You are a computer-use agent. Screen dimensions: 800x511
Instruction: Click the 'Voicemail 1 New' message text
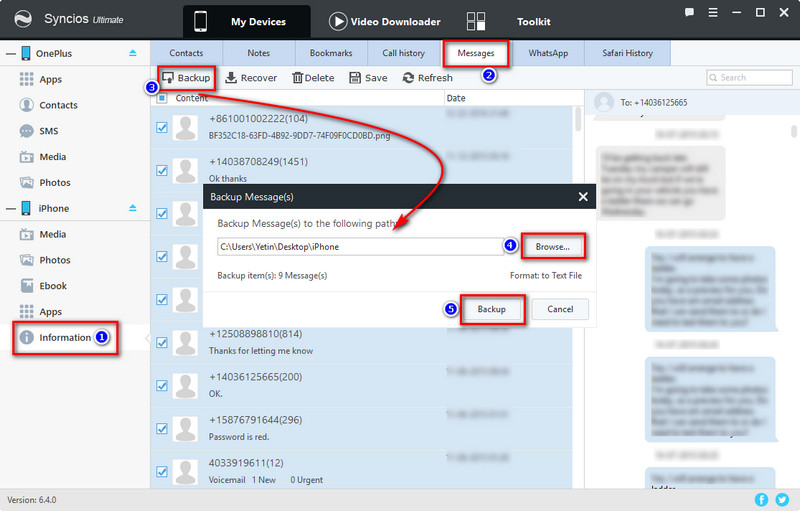tap(242, 480)
